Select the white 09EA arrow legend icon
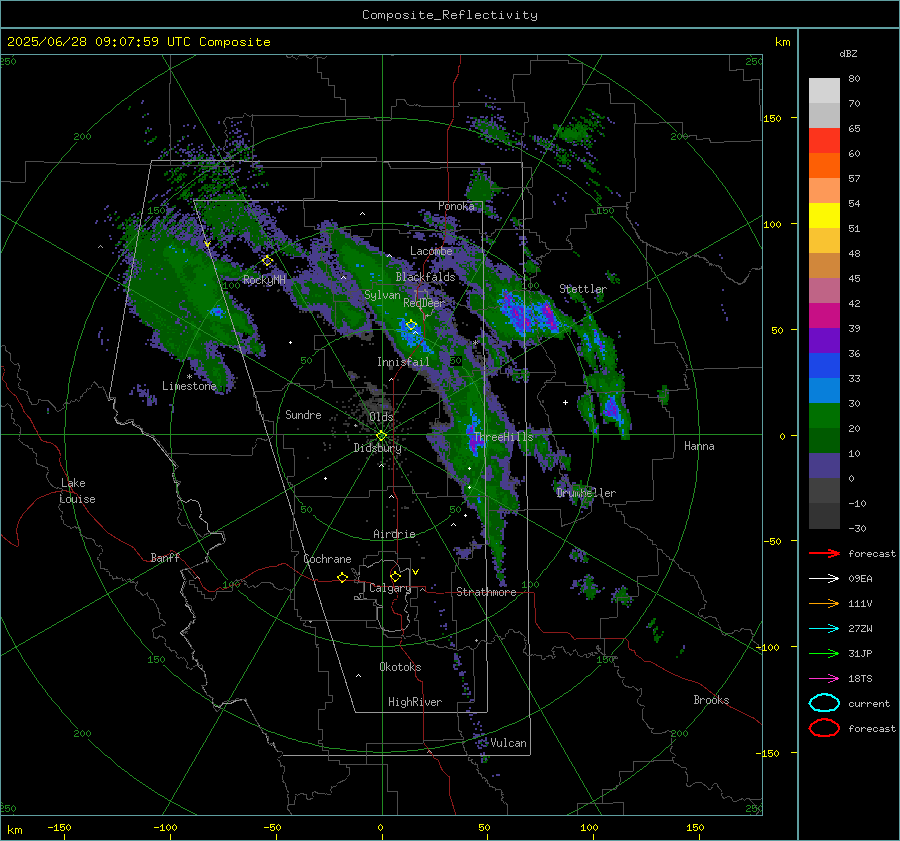The height and width of the screenshot is (841, 900). pyautogui.click(x=824, y=579)
